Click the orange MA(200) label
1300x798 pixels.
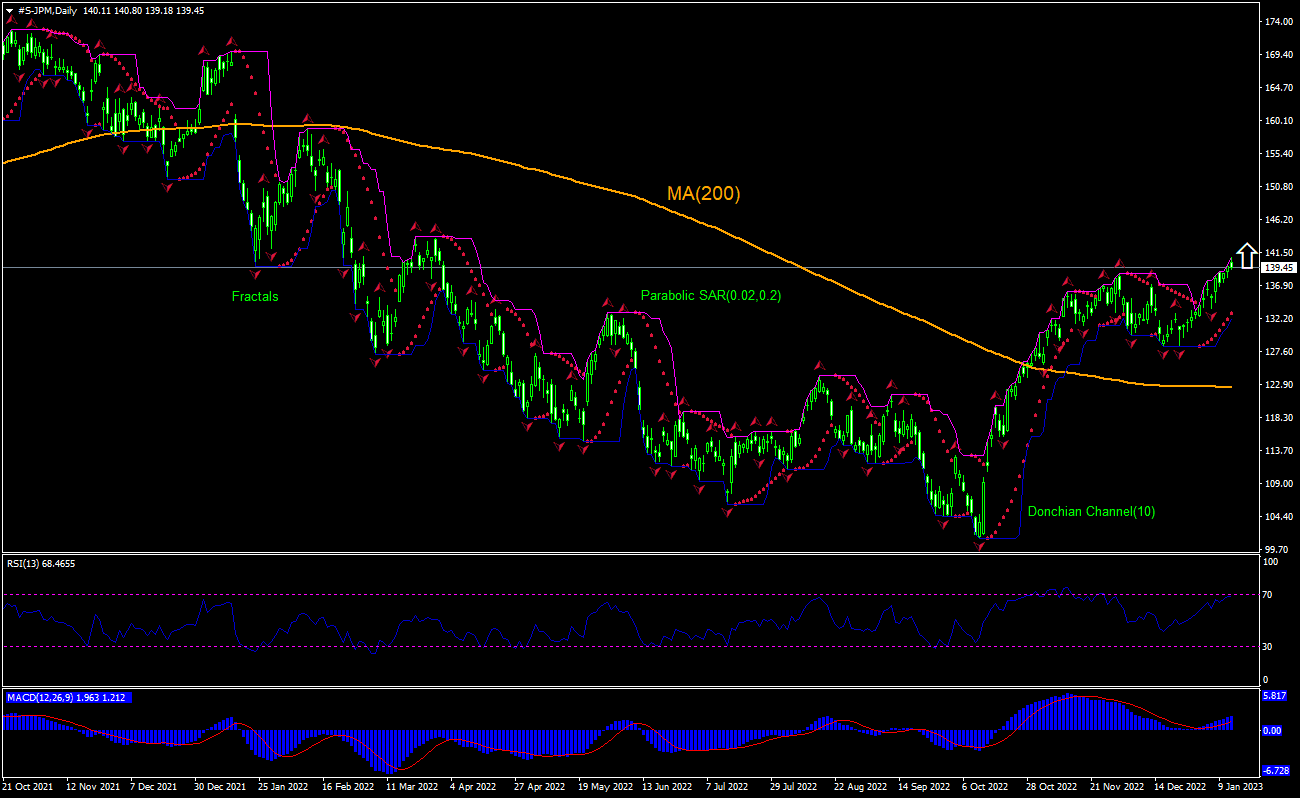point(704,192)
